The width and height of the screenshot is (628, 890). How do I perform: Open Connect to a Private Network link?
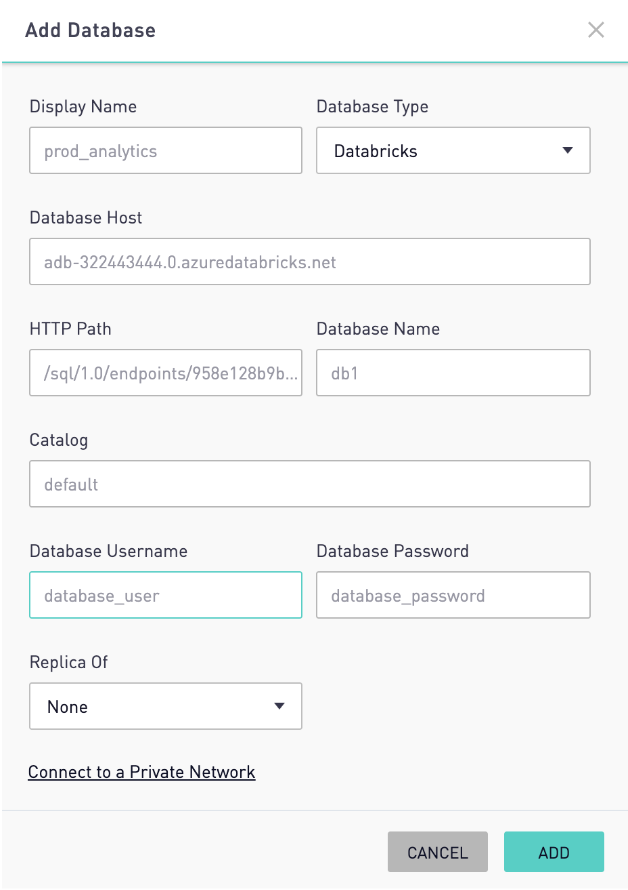(142, 772)
